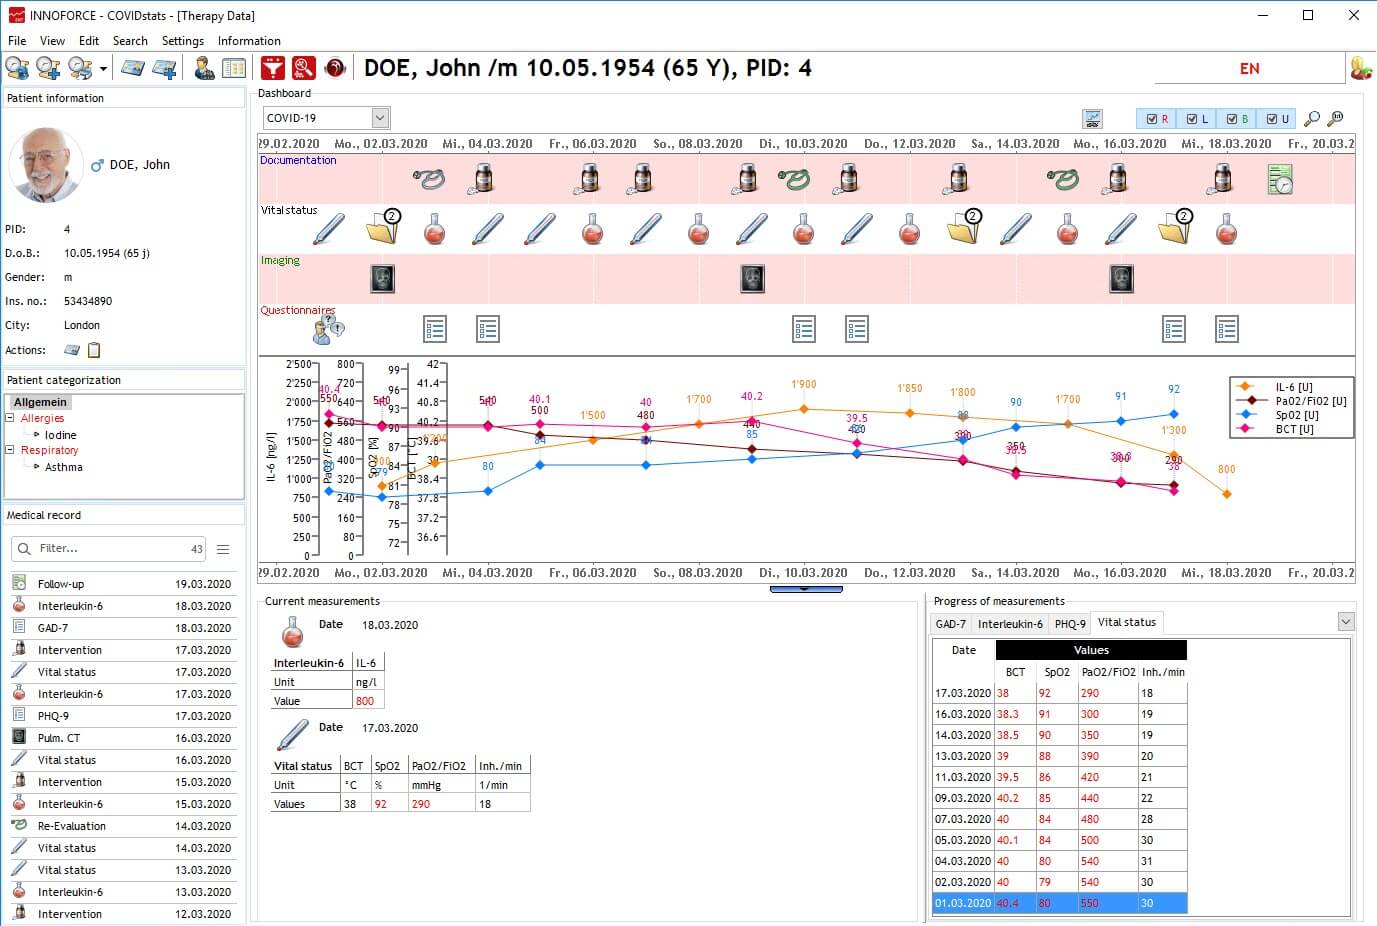Click the magnifier icon with circle badge
1377x926 pixels.
point(1336,118)
